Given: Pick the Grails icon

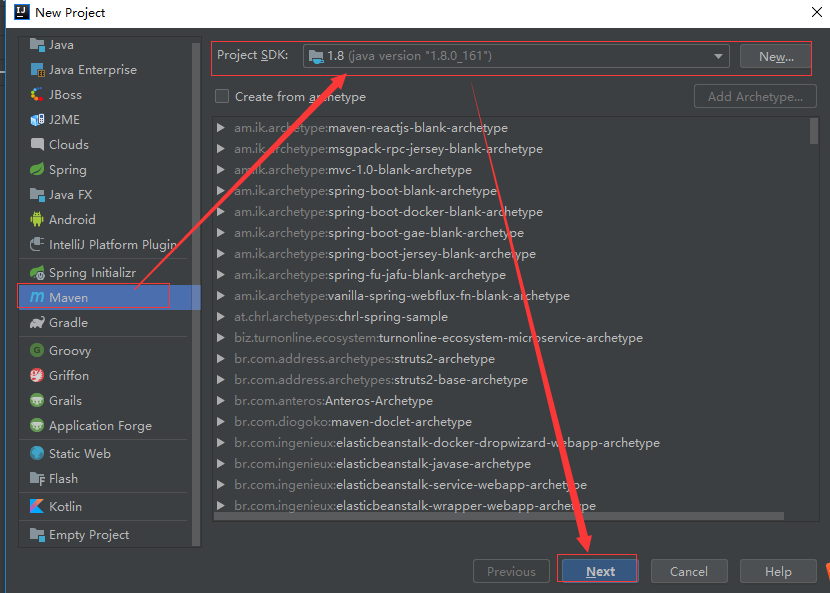Looking at the screenshot, I should pyautogui.click(x=37, y=400).
